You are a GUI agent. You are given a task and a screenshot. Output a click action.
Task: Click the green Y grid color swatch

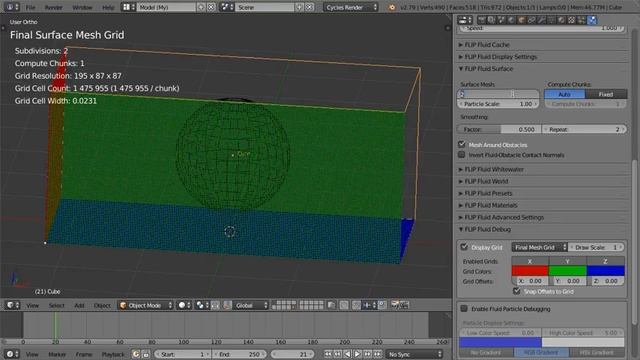tap(568, 271)
